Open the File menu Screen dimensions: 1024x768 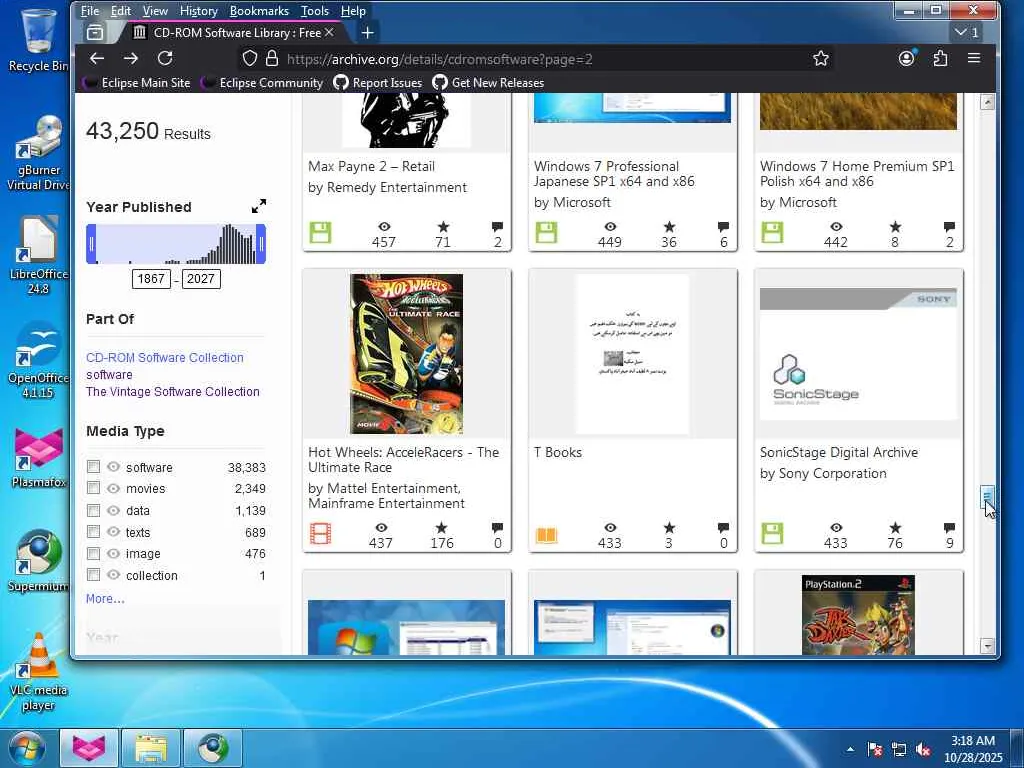90,11
